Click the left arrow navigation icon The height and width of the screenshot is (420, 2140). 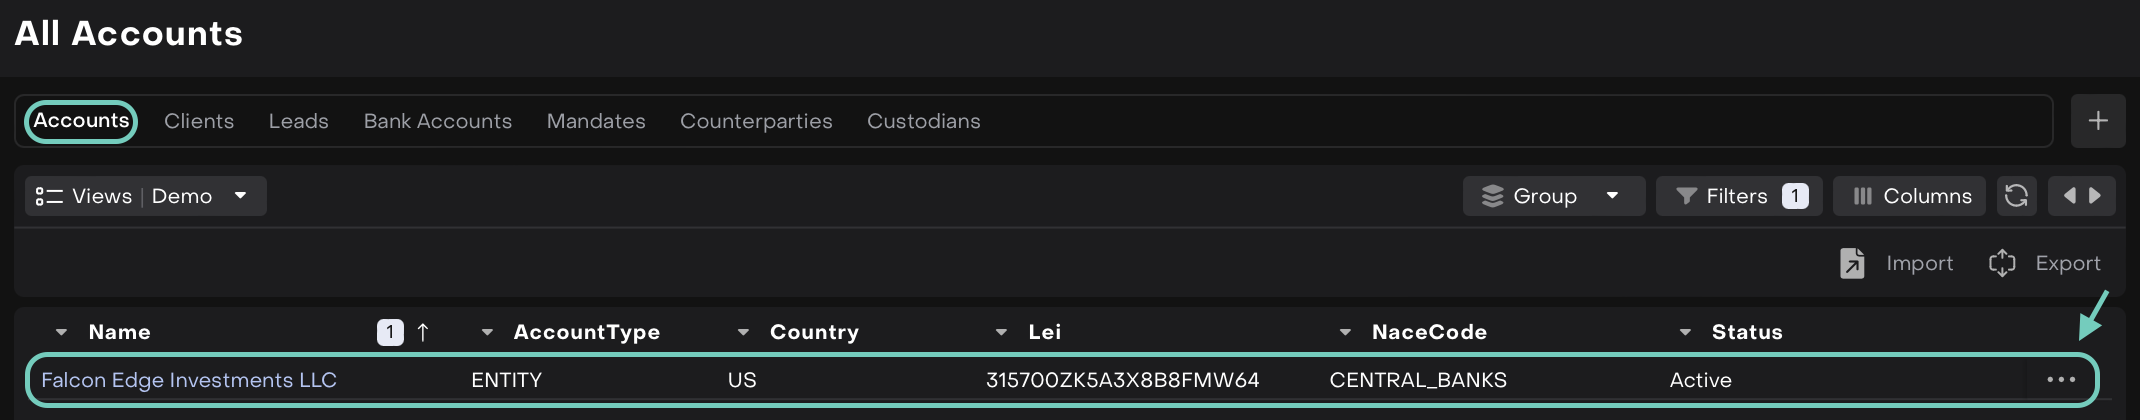click(x=2069, y=196)
